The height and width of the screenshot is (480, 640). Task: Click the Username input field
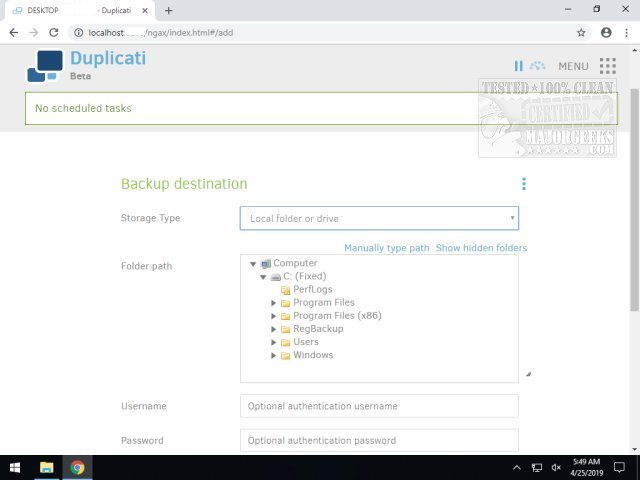[x=379, y=406]
